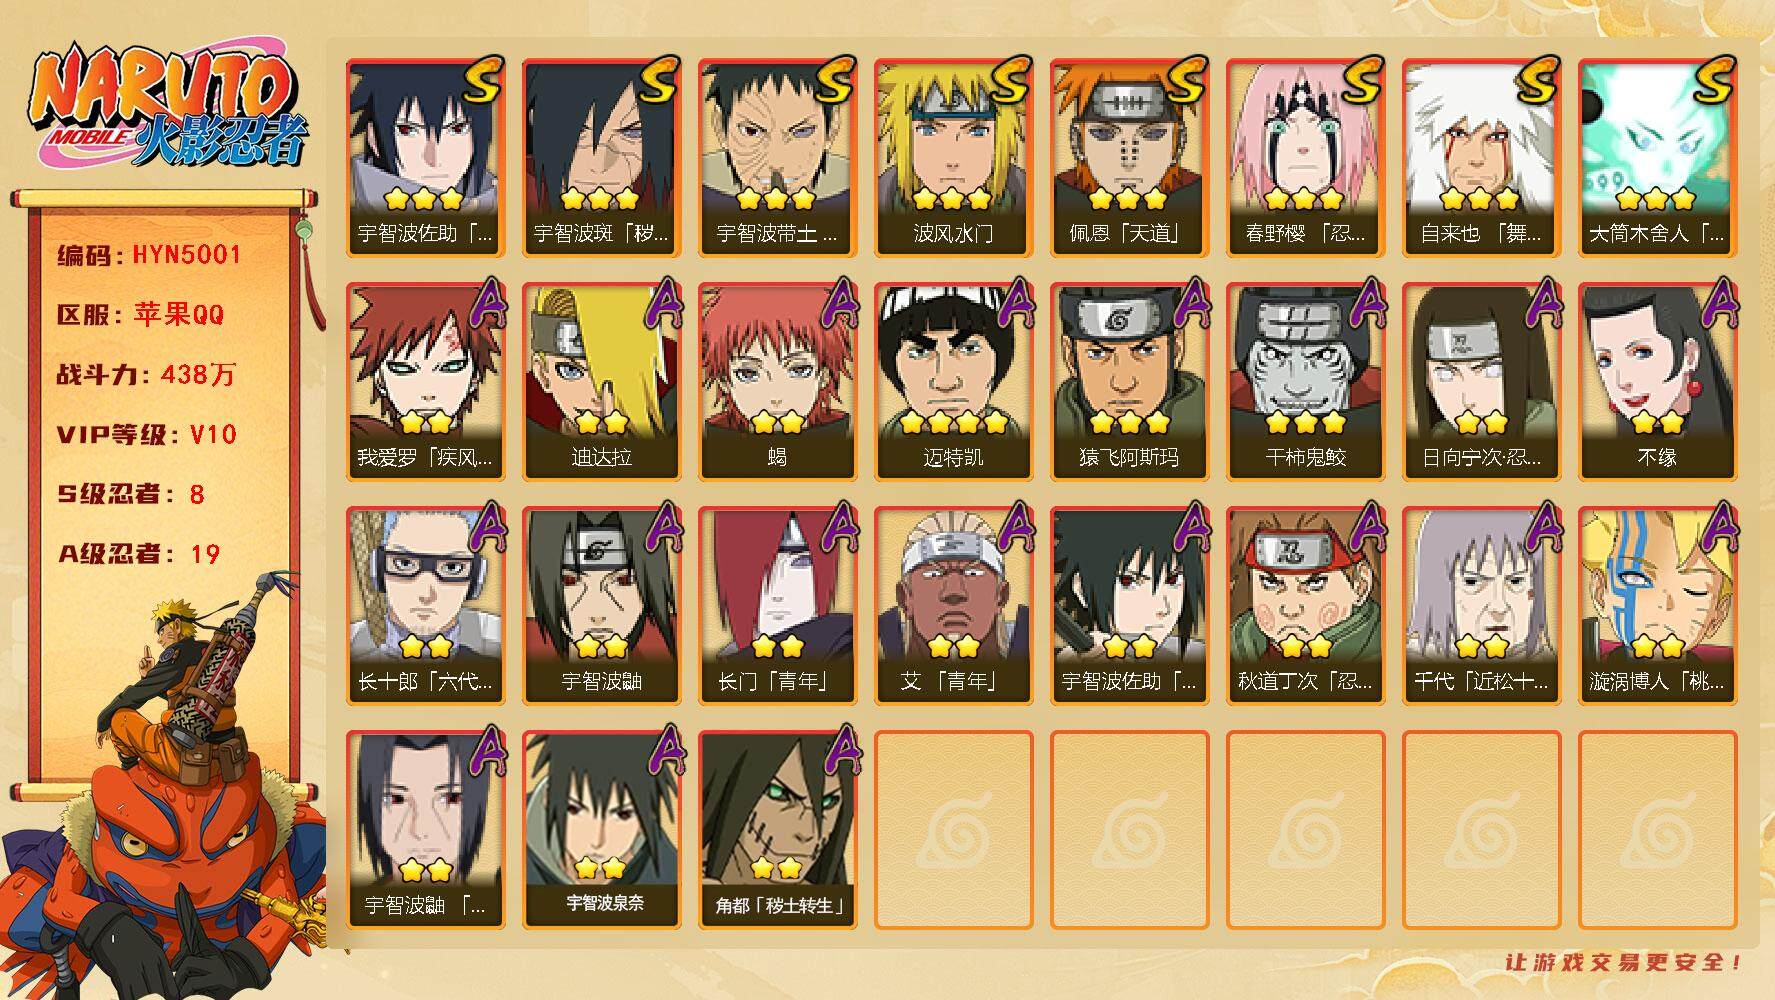Screen dimensions: 1775x1000
Task: Click the 佩恩「天道」character portrait
Action: pos(1129,158)
